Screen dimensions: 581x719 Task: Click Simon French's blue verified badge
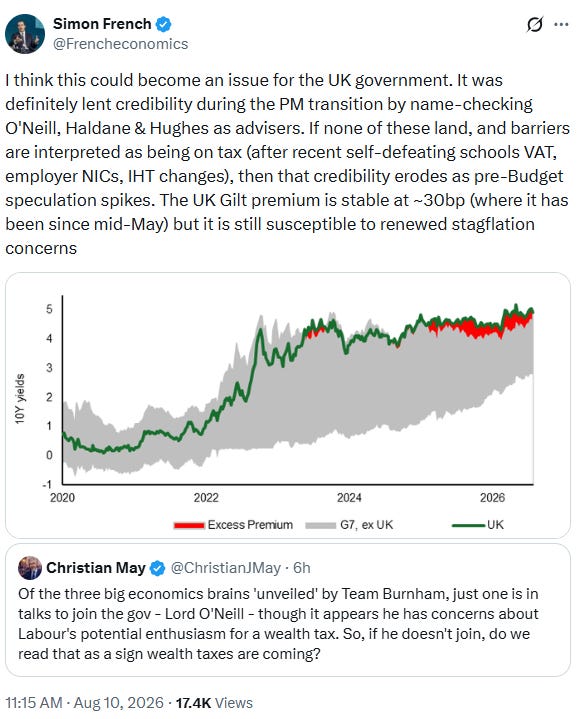tap(164, 24)
